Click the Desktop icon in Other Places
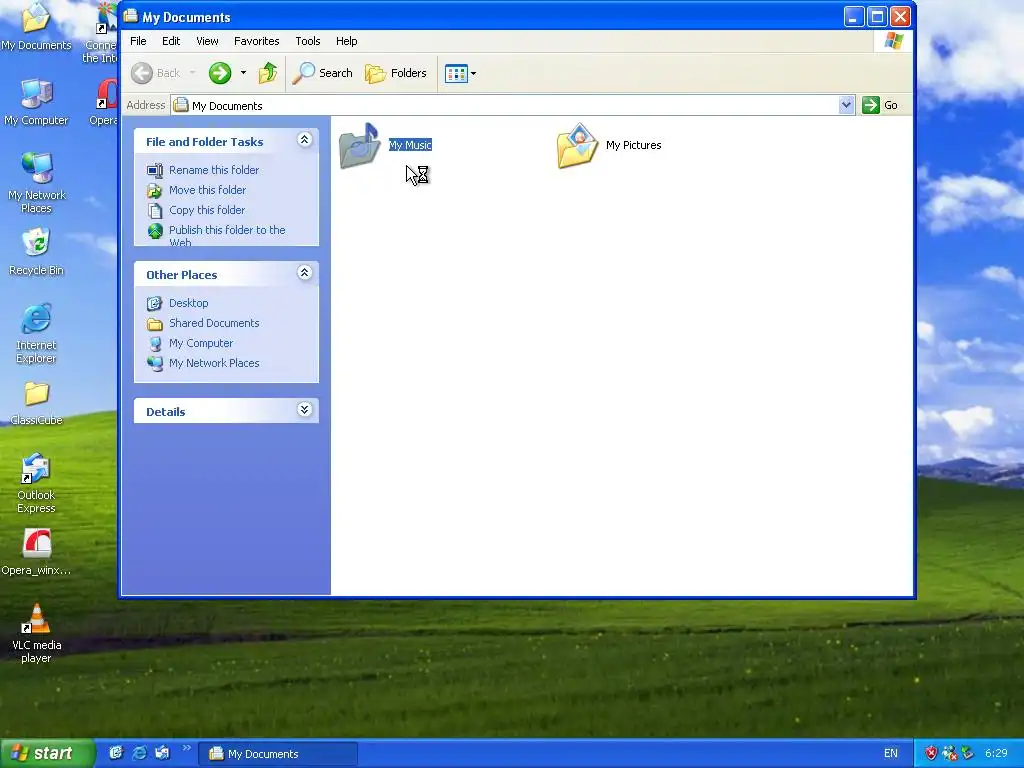The width and height of the screenshot is (1024, 768). [155, 304]
